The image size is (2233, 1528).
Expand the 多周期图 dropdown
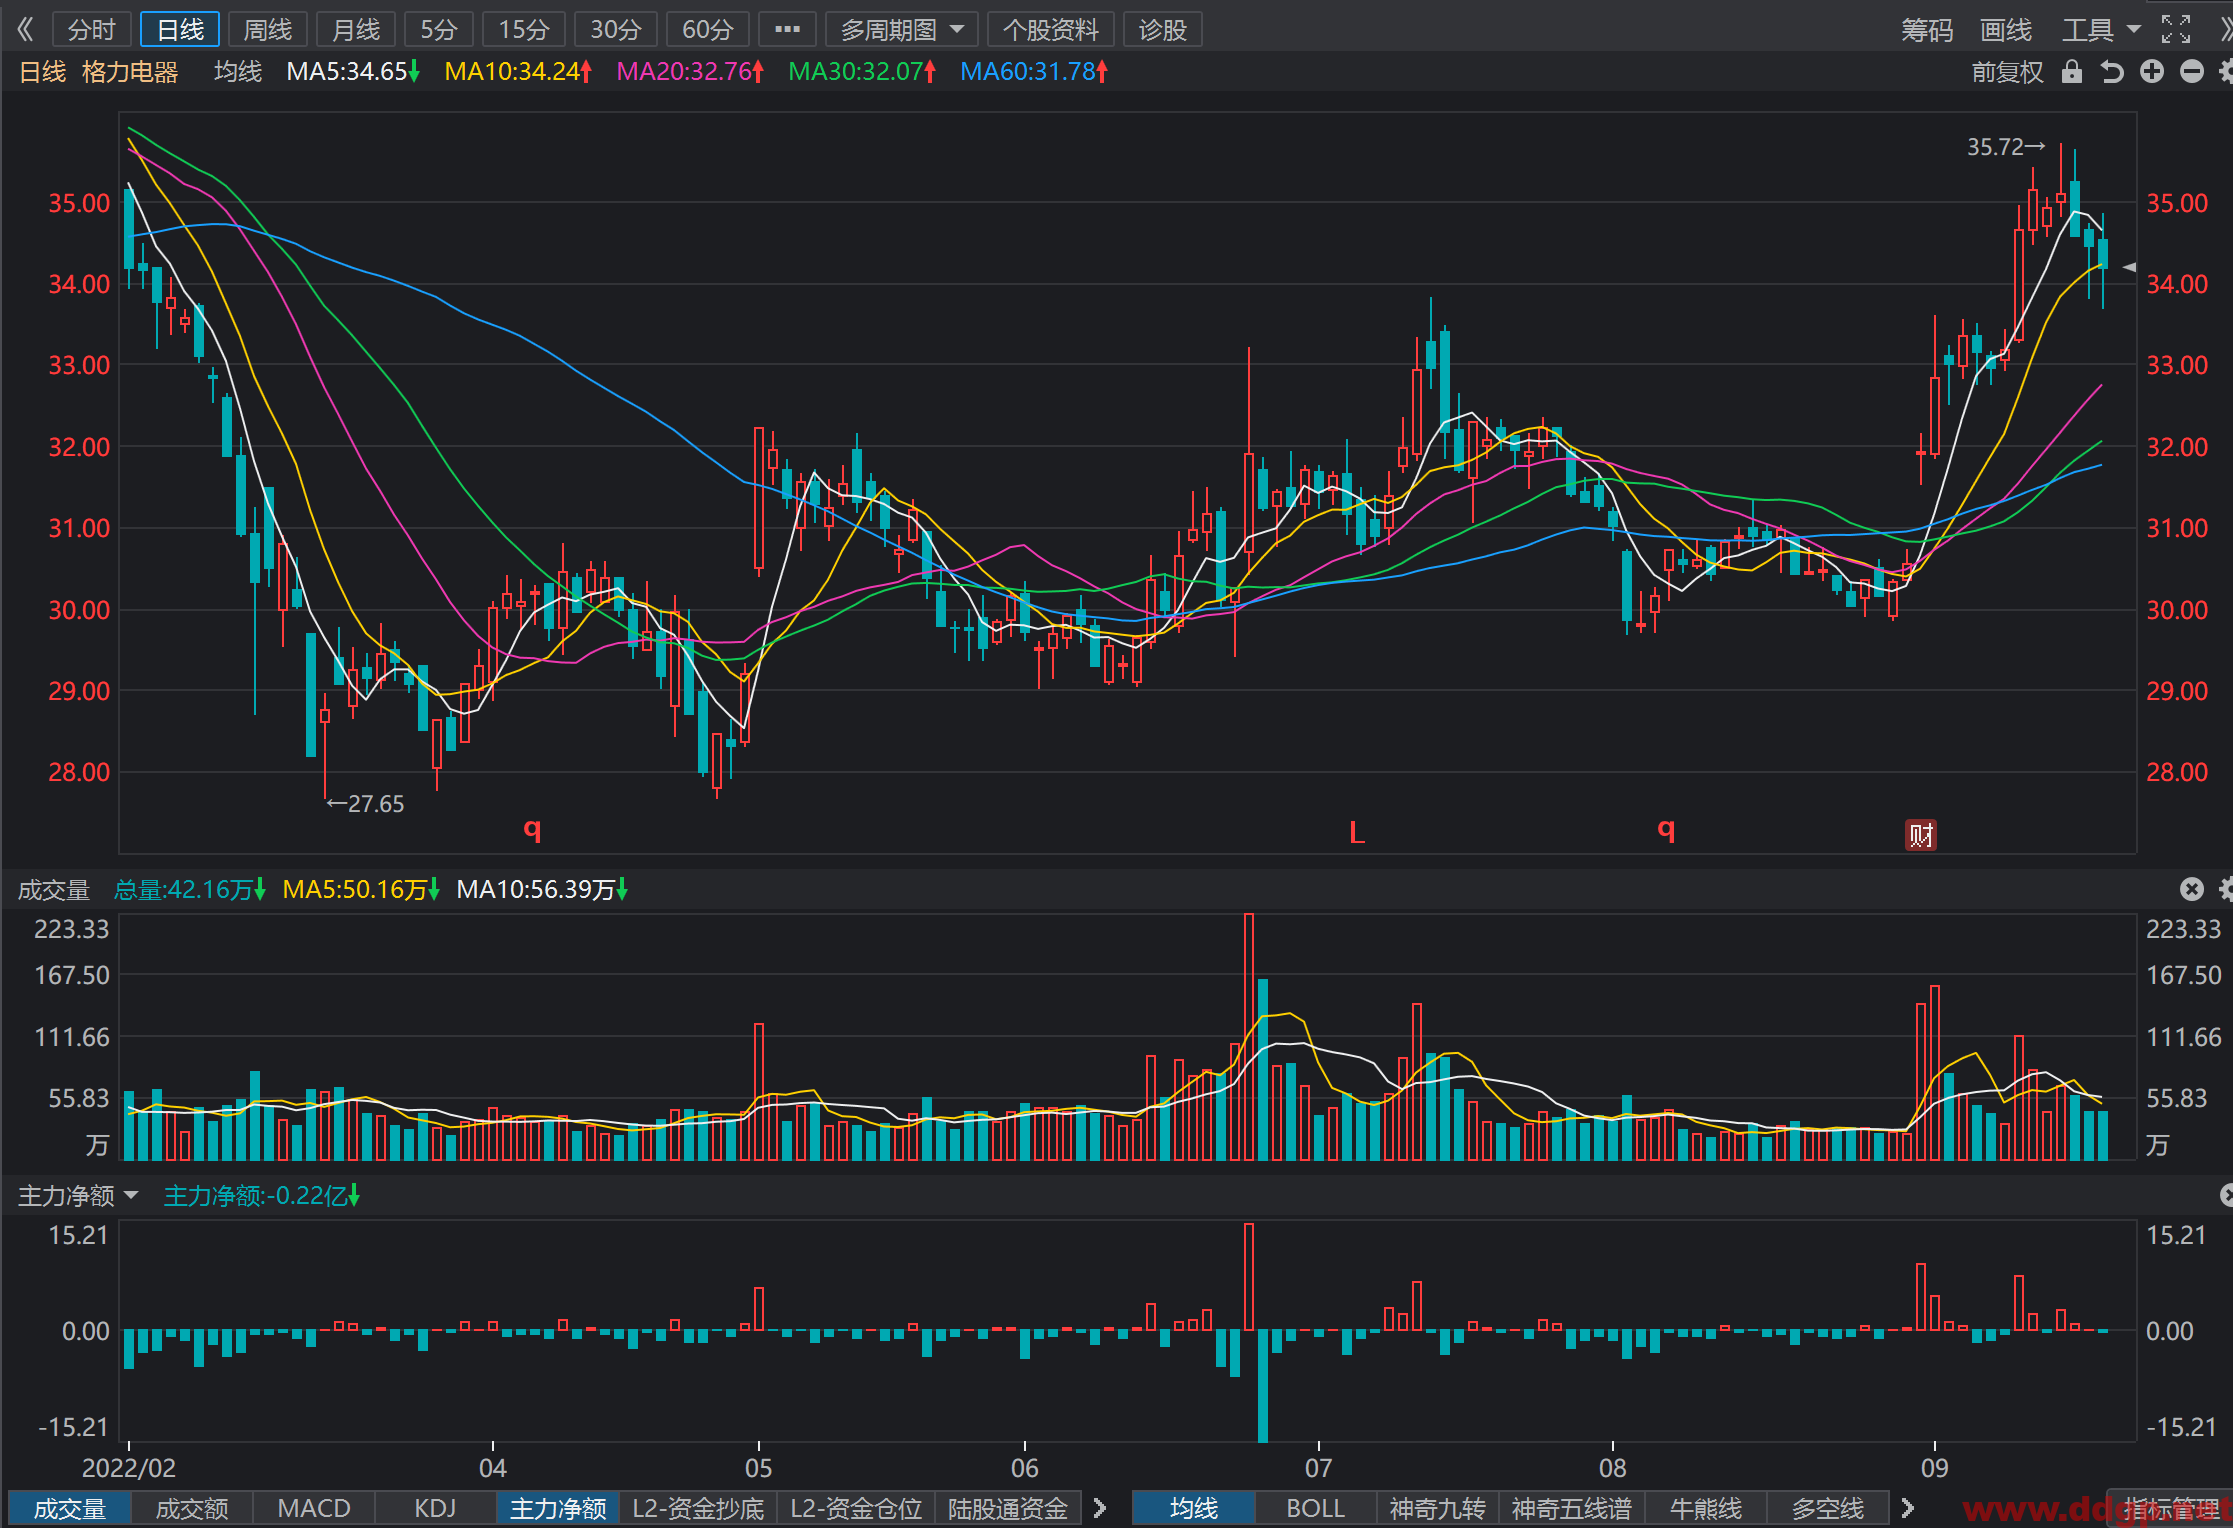[902, 30]
